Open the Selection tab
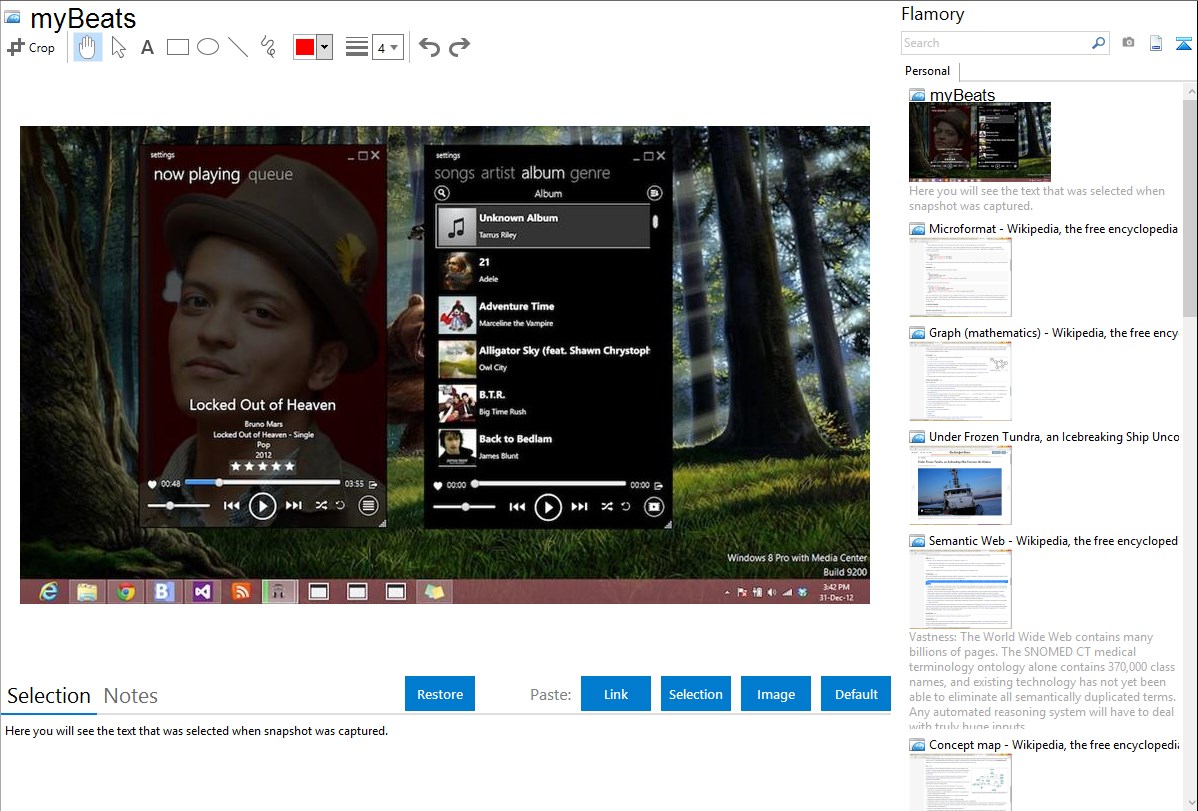 (x=49, y=696)
